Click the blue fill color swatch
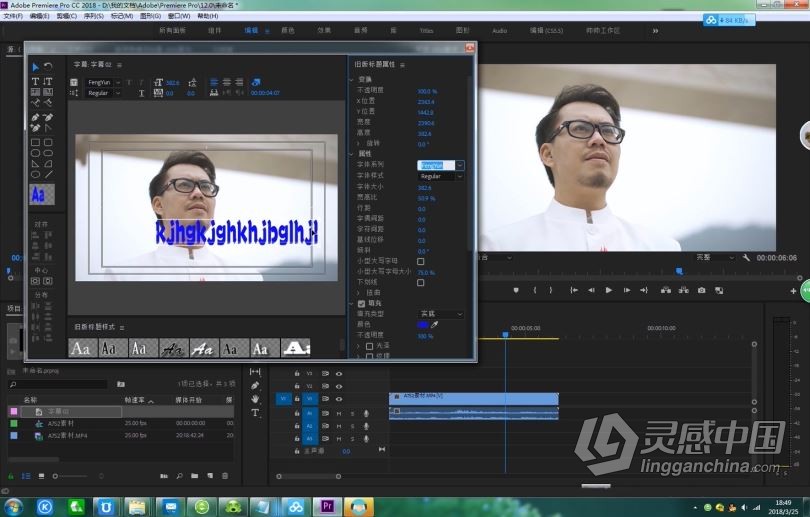 (423, 324)
